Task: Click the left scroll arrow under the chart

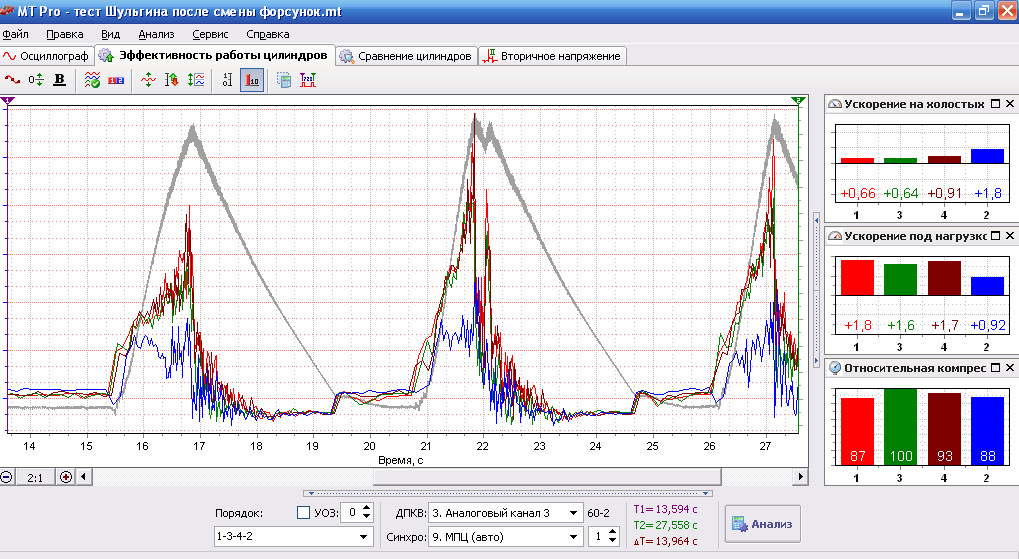Action: point(83,476)
